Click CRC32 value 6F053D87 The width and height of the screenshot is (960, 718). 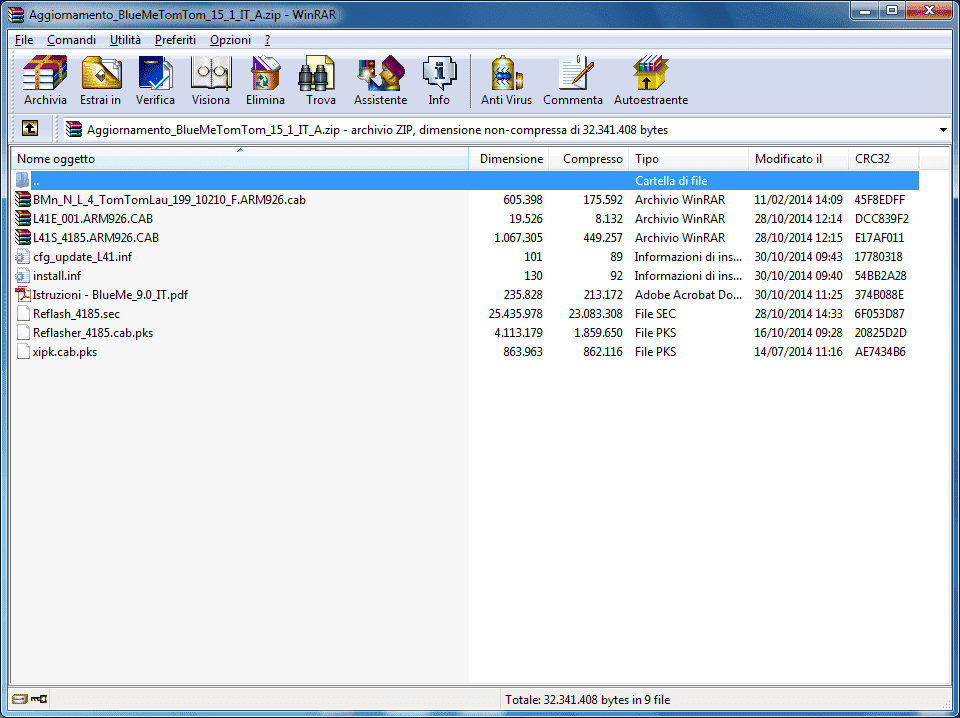point(880,313)
